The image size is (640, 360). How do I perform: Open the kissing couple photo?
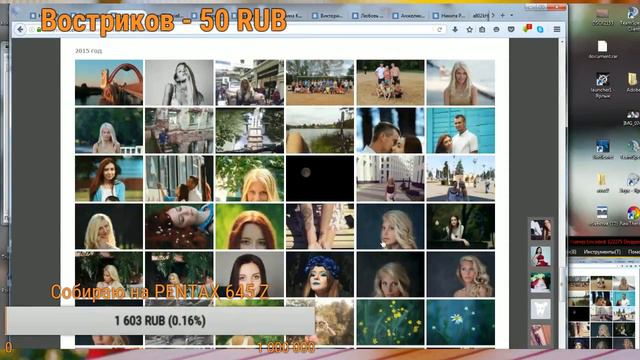pos(390,131)
